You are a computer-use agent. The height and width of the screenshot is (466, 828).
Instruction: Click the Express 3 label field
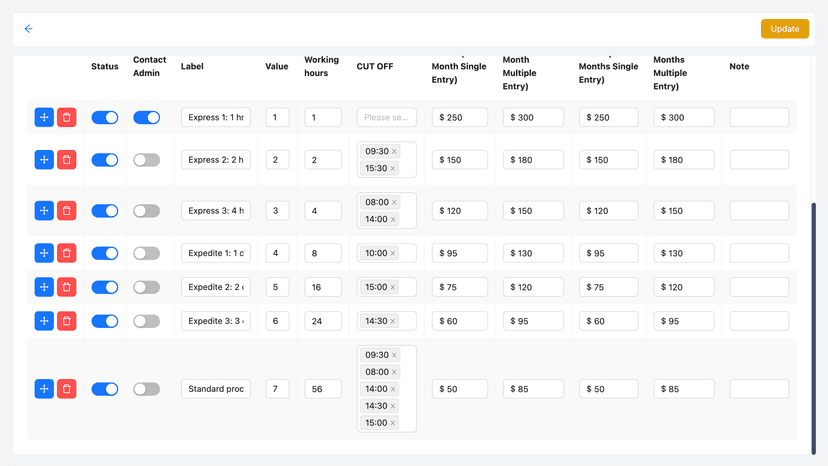point(216,210)
